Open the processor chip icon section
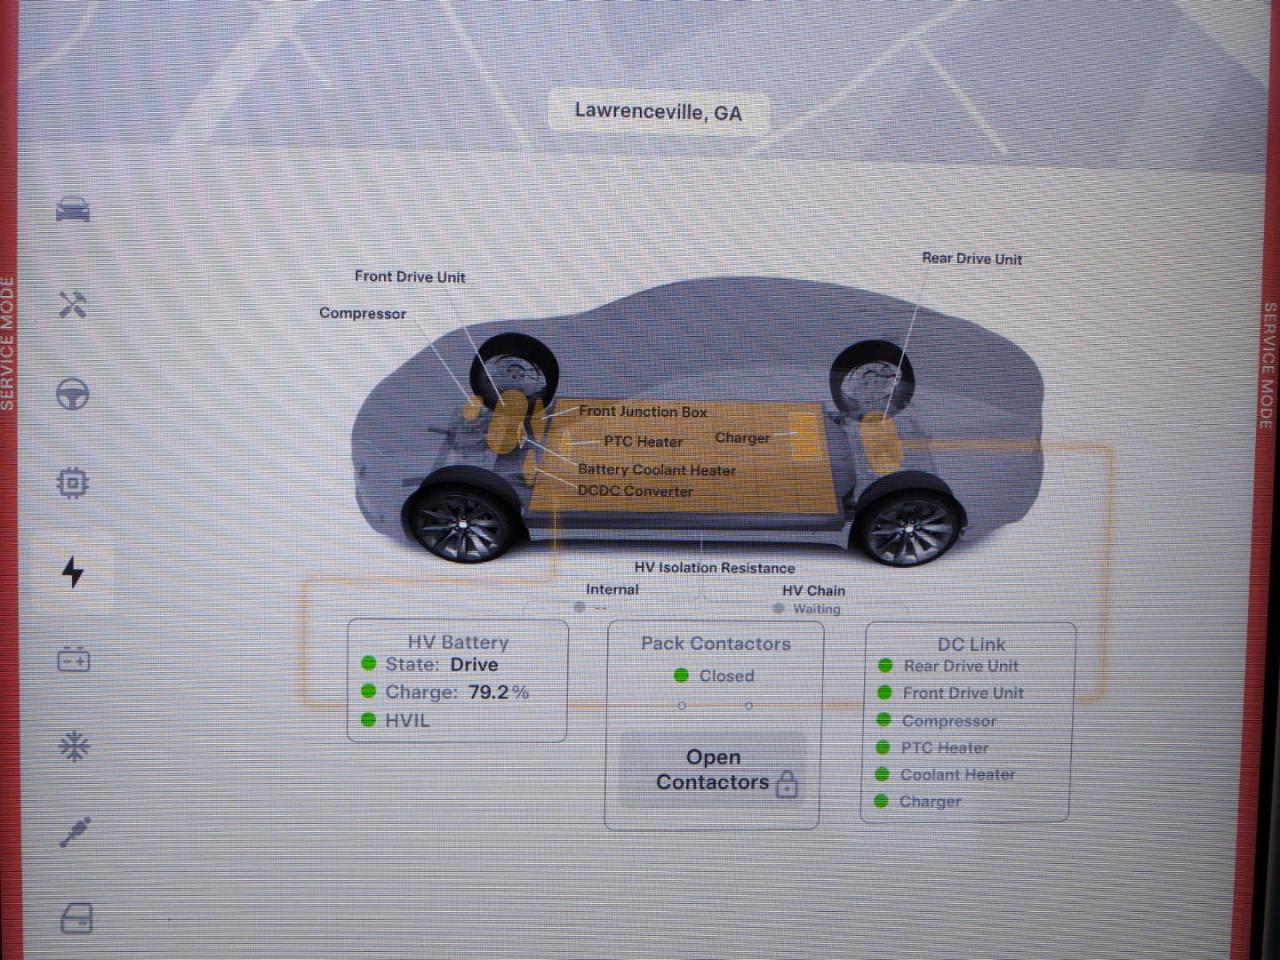1280x960 pixels. (x=72, y=483)
